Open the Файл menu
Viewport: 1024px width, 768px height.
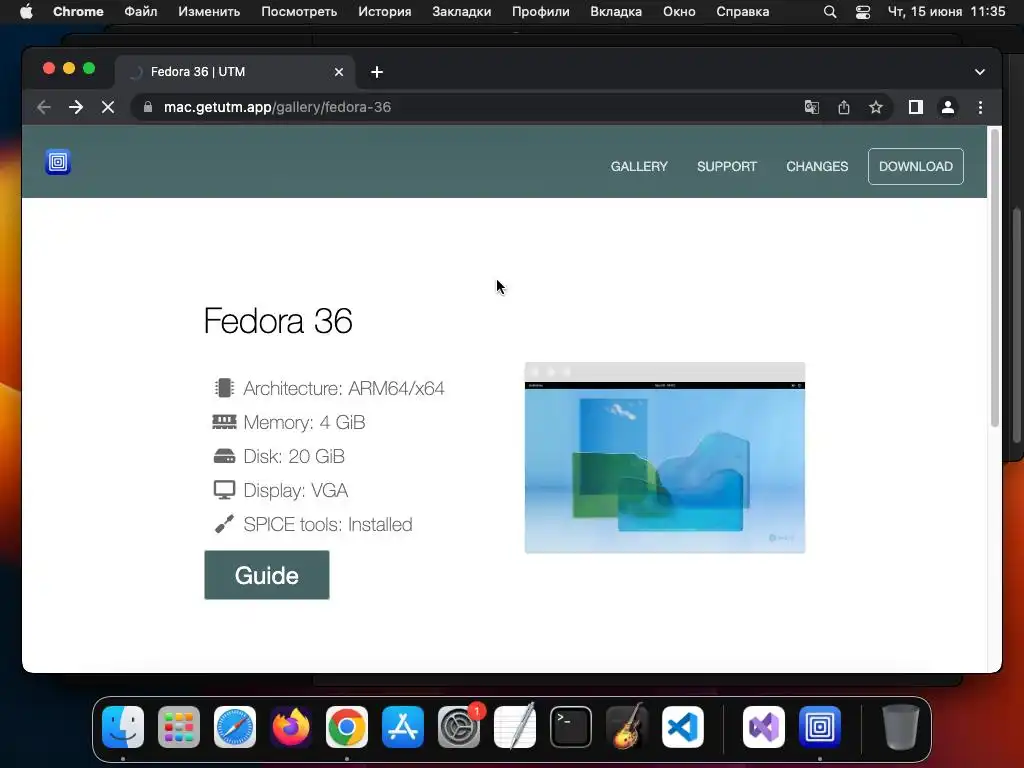point(140,12)
